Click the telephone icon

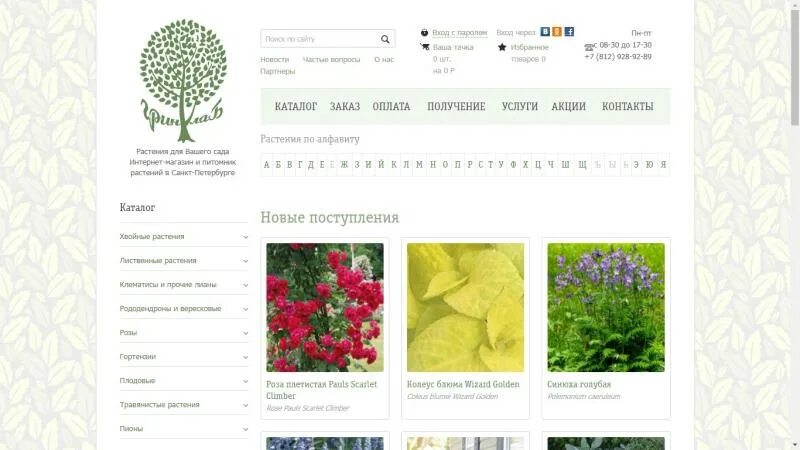click(589, 47)
